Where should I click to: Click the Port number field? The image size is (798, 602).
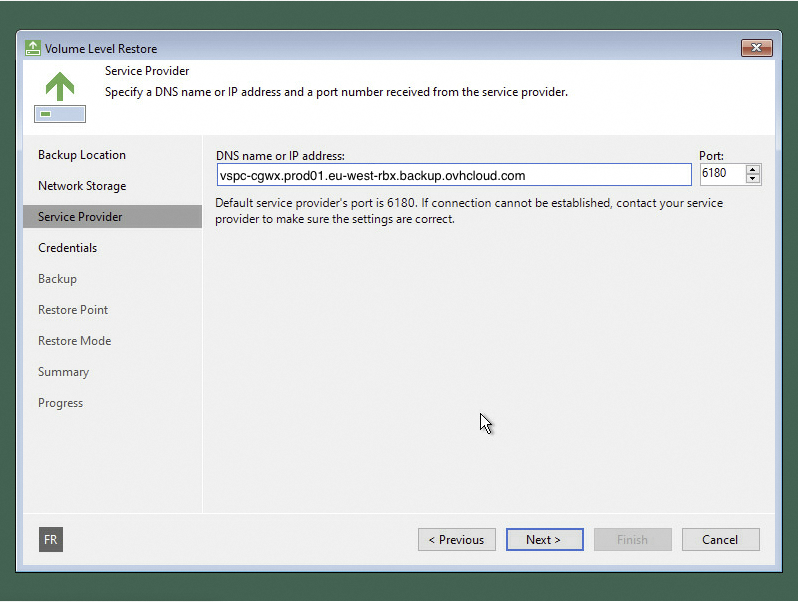tap(722, 175)
